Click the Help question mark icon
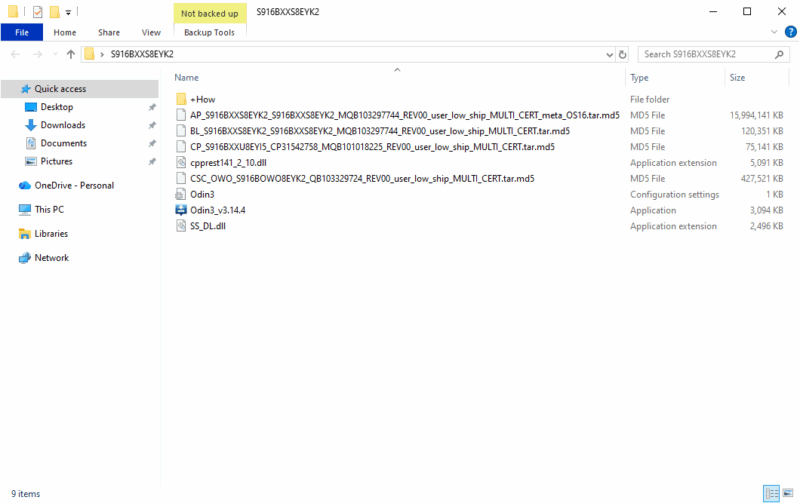This screenshot has height=503, width=800. point(789,32)
